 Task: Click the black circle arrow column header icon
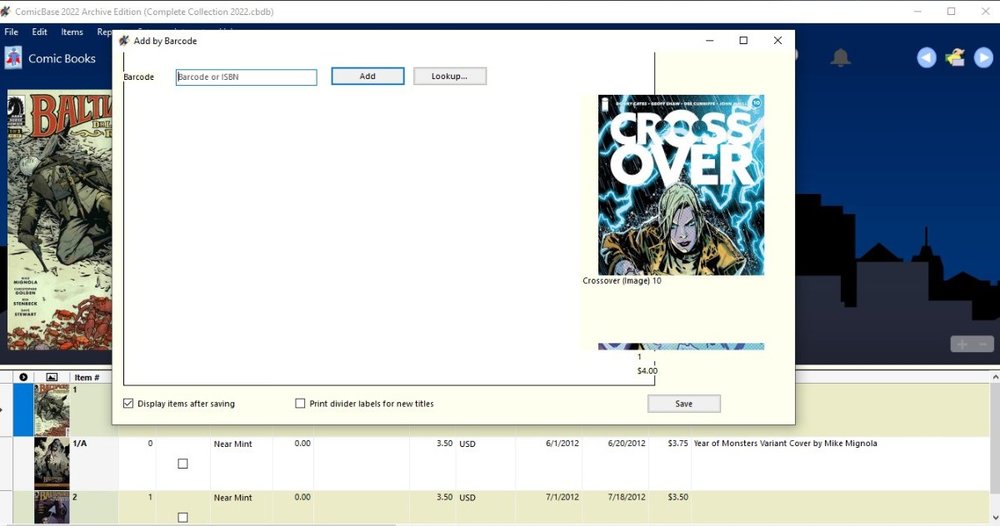click(23, 377)
